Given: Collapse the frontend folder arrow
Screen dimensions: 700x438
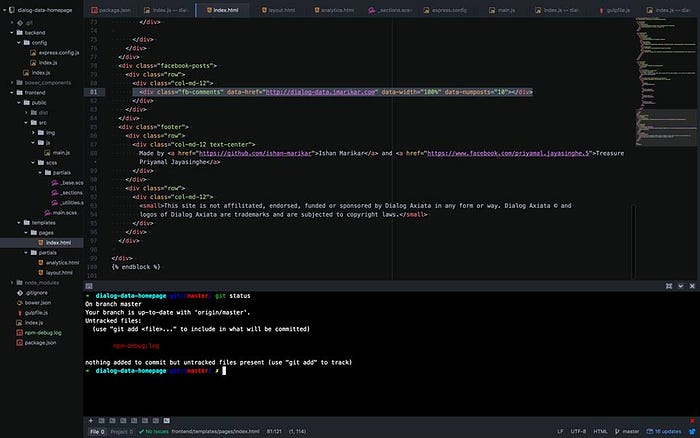Looking at the screenshot, I should click(x=12, y=92).
